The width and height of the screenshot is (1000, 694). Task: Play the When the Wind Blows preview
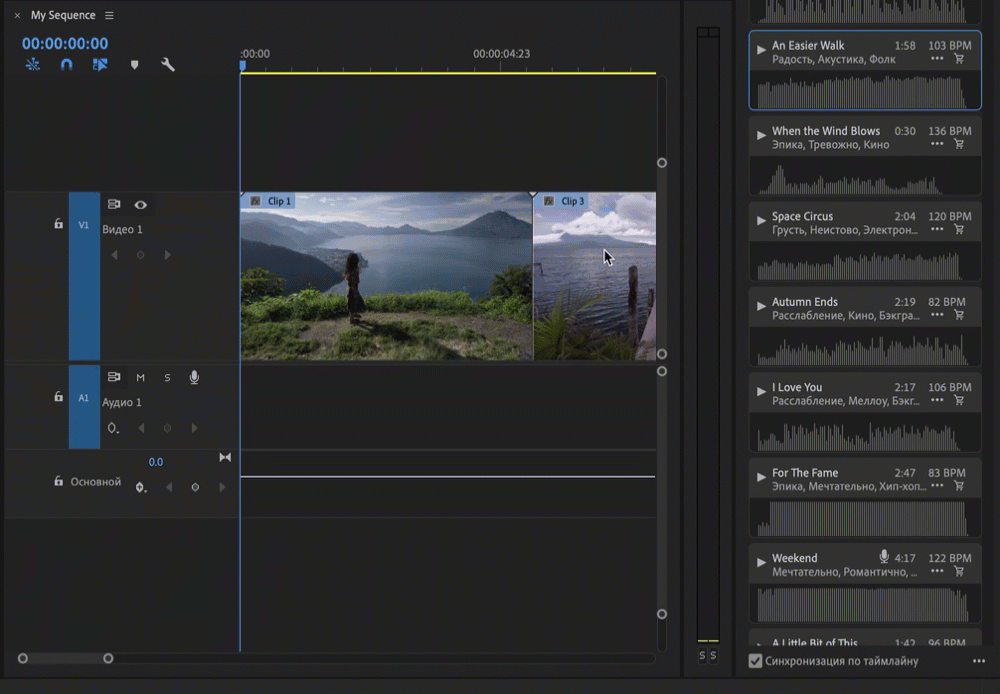pos(761,135)
